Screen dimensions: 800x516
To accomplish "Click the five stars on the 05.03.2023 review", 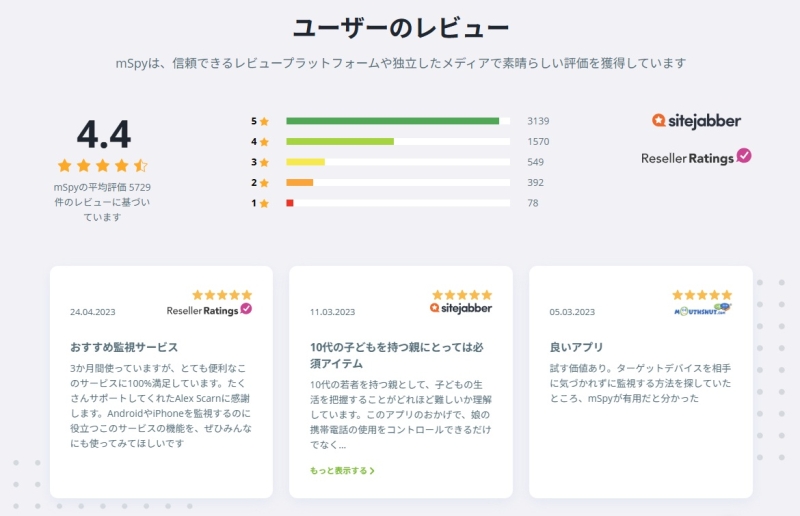I will click(702, 295).
